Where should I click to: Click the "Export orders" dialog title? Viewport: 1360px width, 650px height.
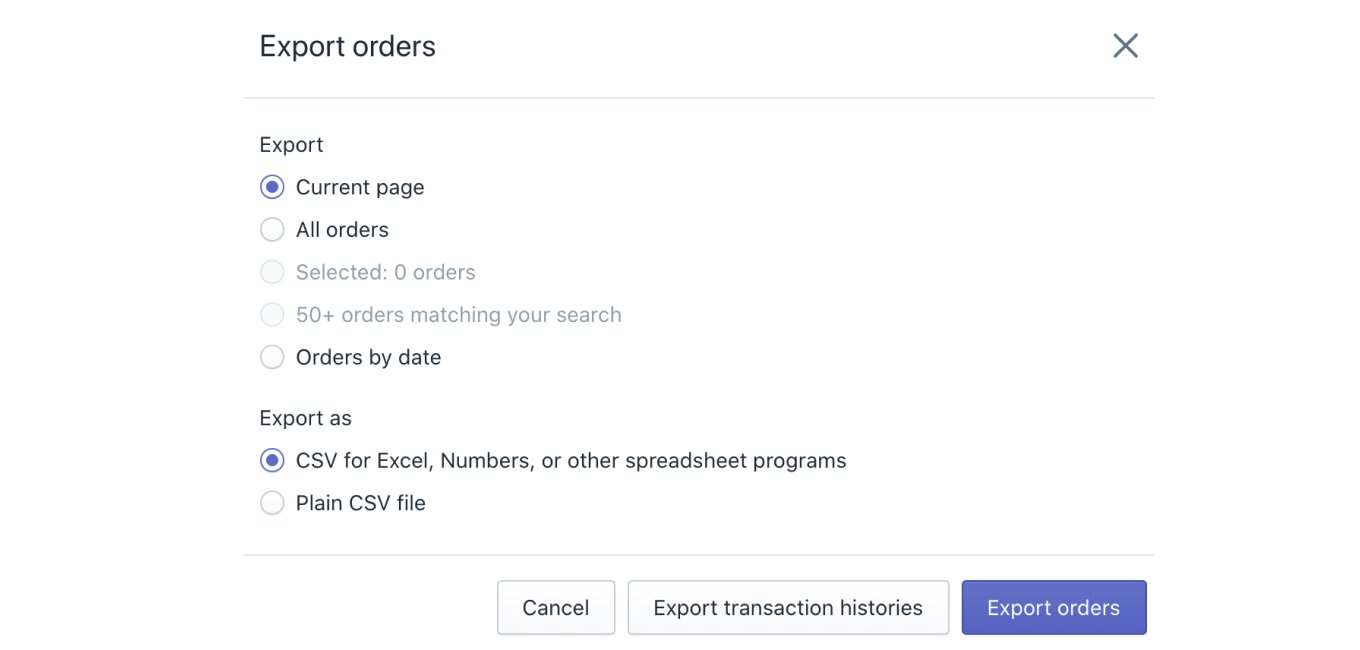click(x=347, y=47)
